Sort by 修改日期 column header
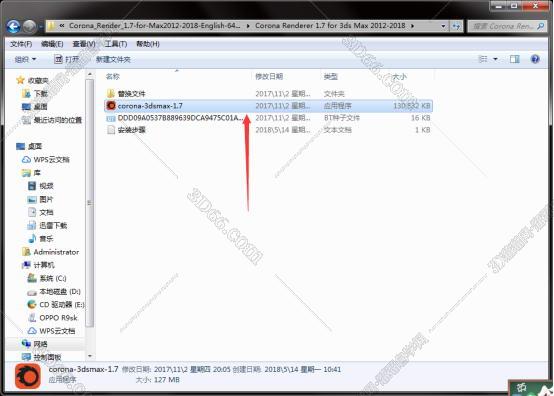 point(269,76)
